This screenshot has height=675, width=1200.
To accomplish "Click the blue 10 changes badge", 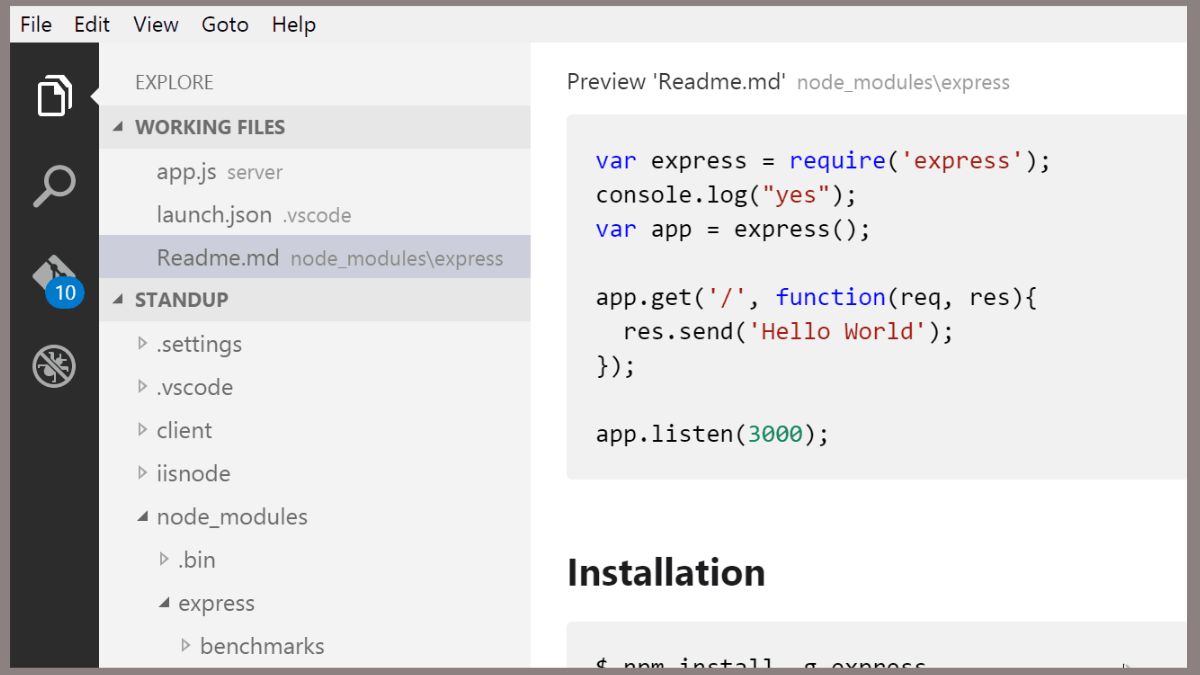I will tap(64, 293).
